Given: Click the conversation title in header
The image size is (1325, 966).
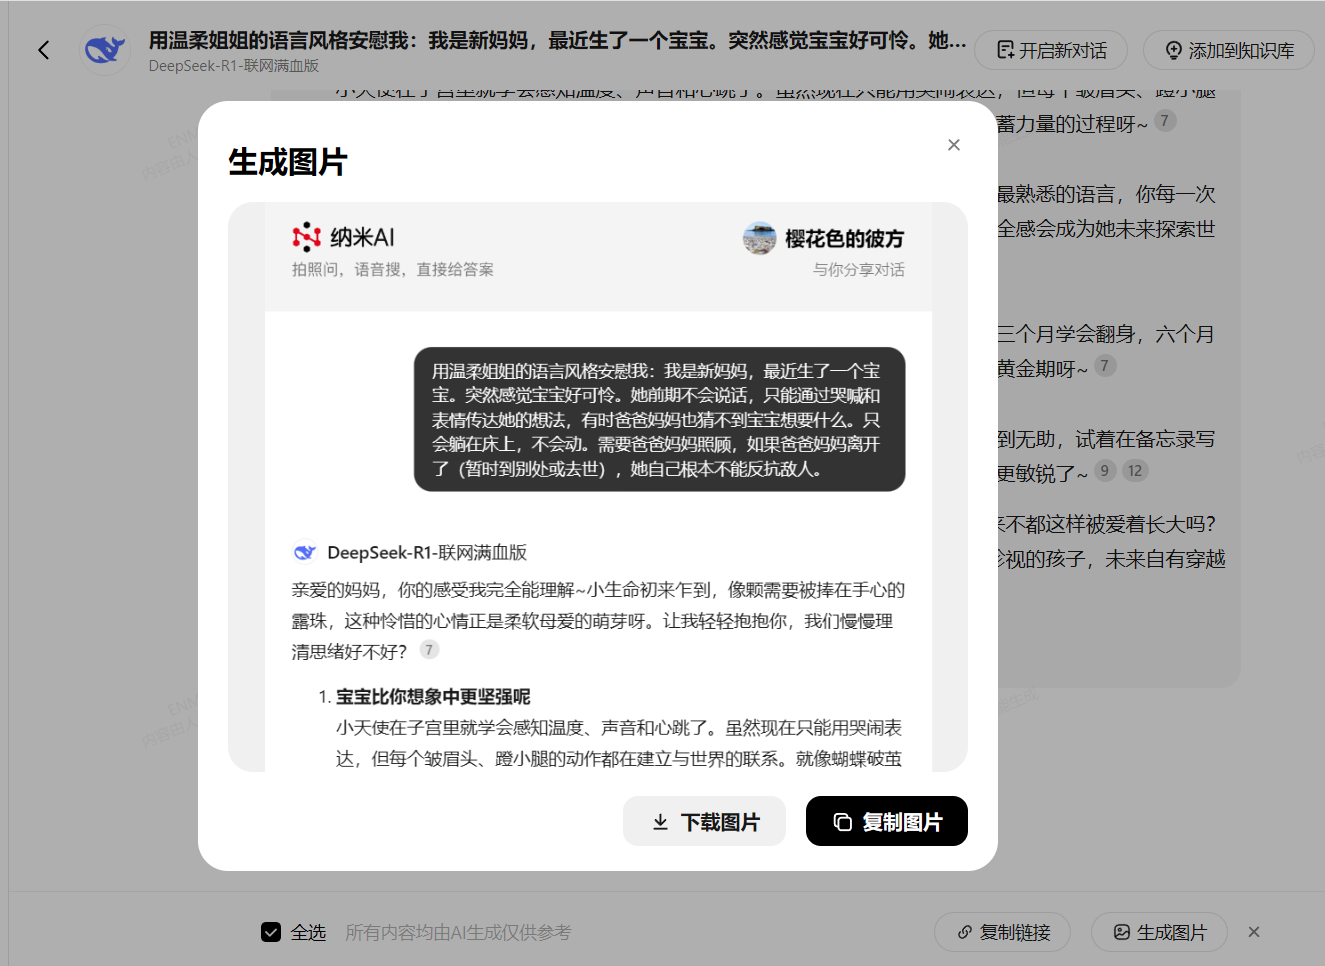Looking at the screenshot, I should 557,40.
